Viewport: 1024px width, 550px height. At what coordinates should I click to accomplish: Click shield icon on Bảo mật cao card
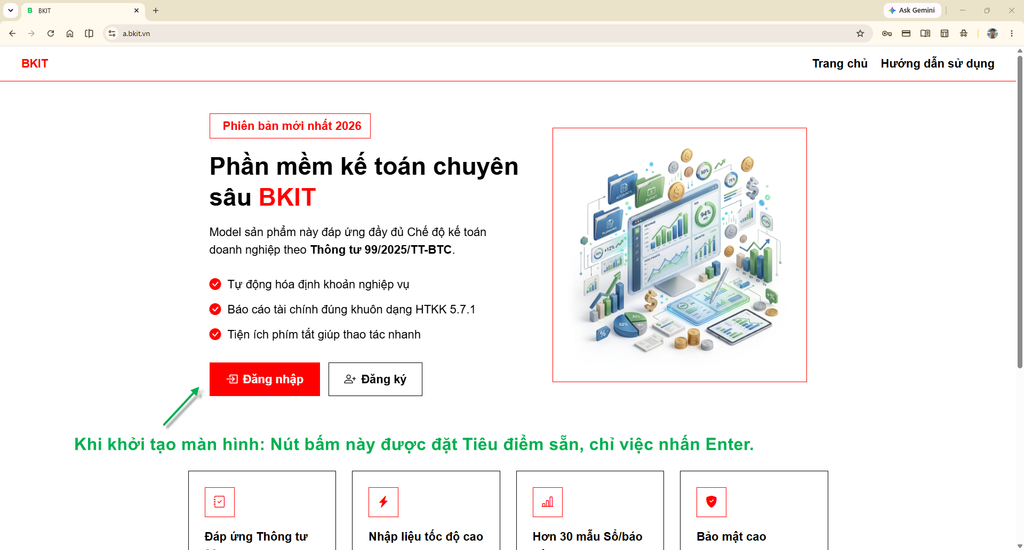point(711,502)
